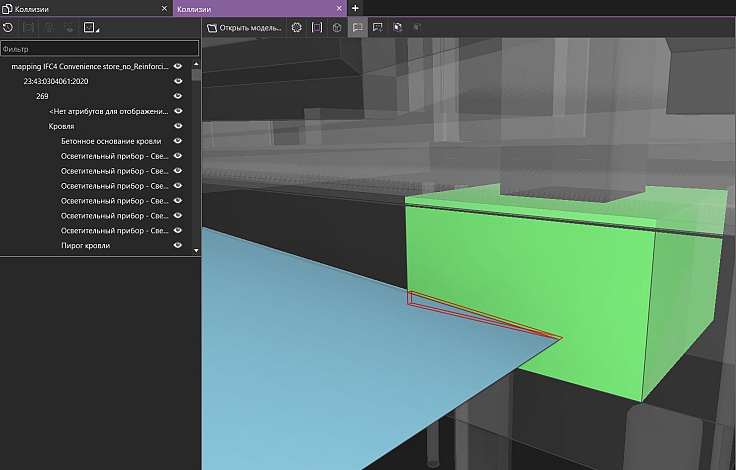This screenshot has width=736, height=470.
Task: Toggle visibility of 'Пирог кровли'
Action: (177, 245)
